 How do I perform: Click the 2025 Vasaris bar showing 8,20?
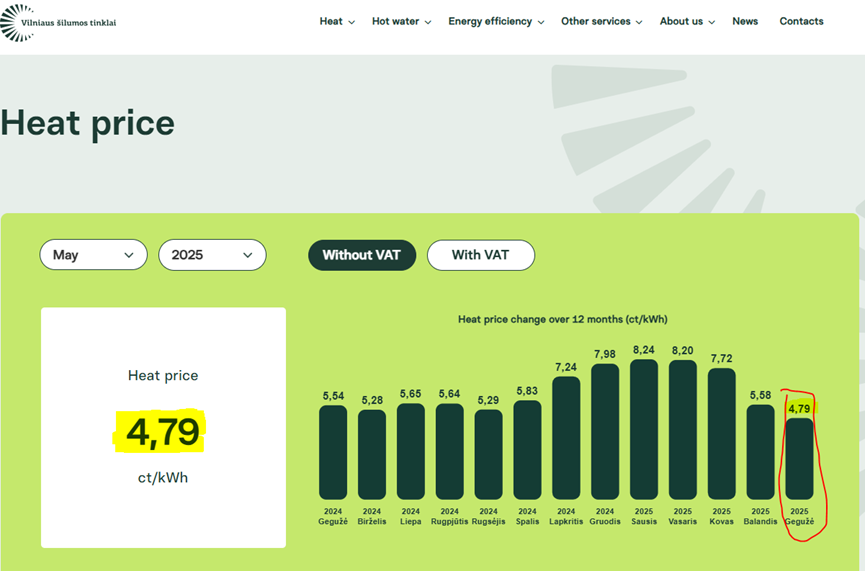click(683, 430)
